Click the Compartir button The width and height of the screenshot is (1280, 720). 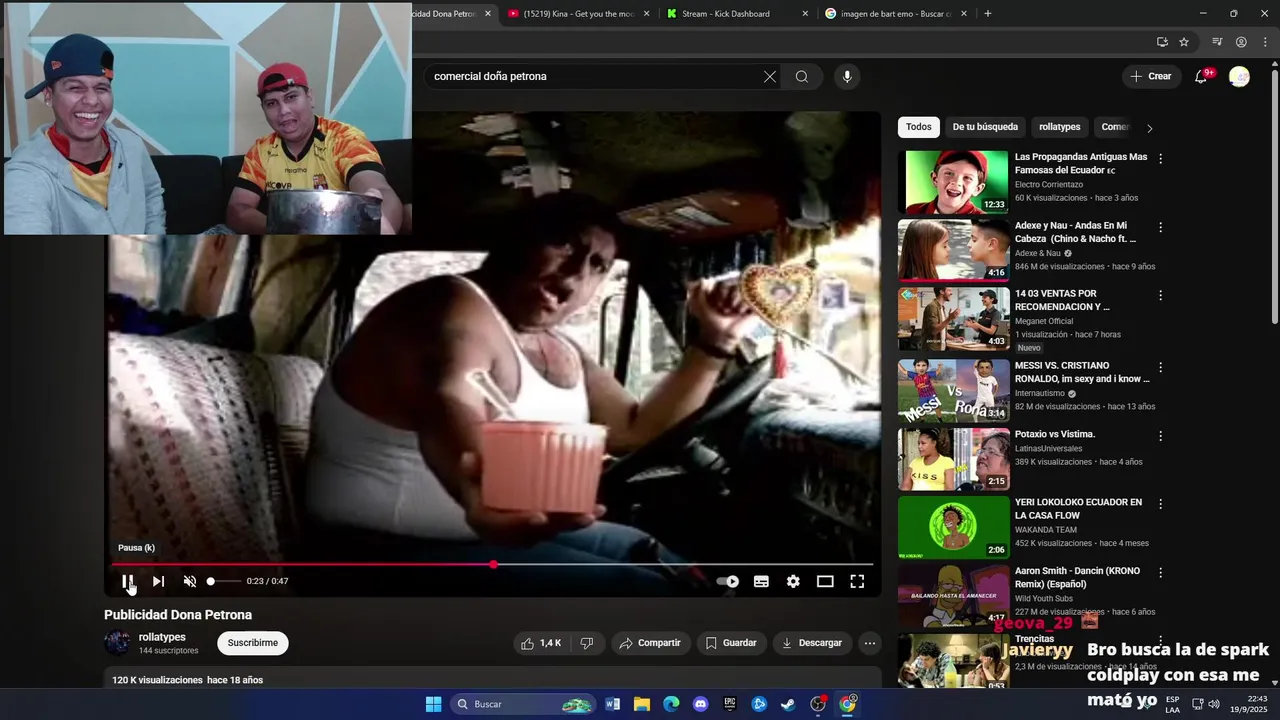click(x=650, y=643)
